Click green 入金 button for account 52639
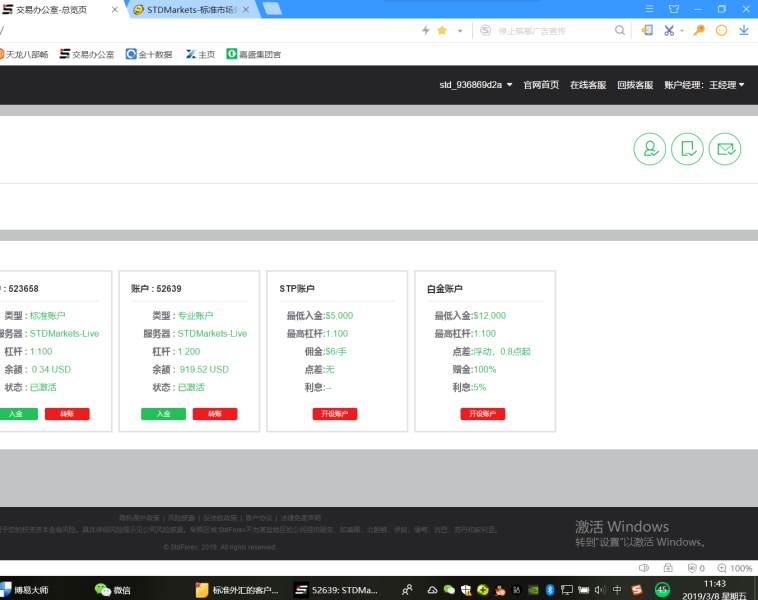Viewport: 758px width, 600px height. 163,414
